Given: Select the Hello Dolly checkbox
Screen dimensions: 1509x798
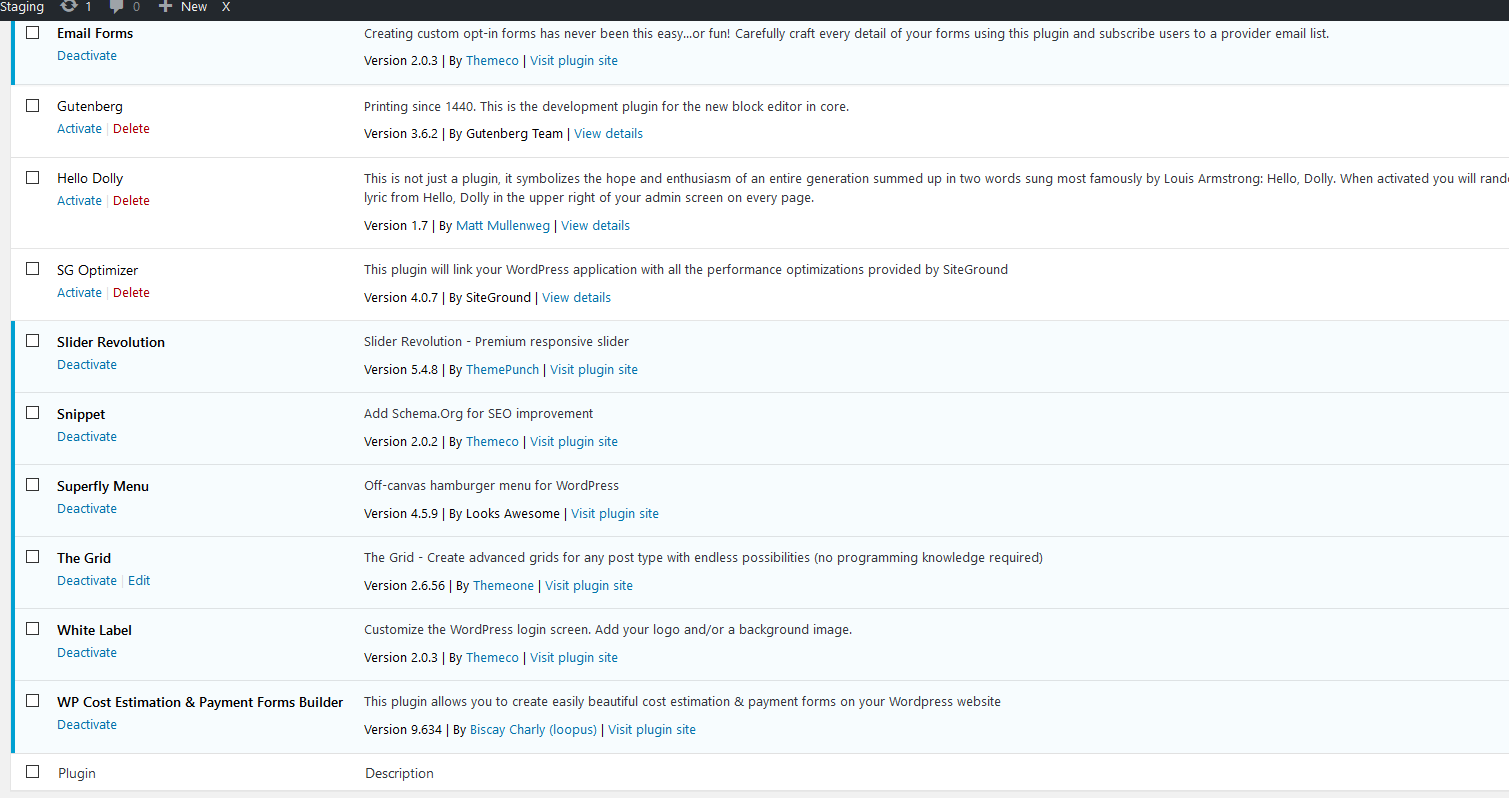Looking at the screenshot, I should 33,177.
